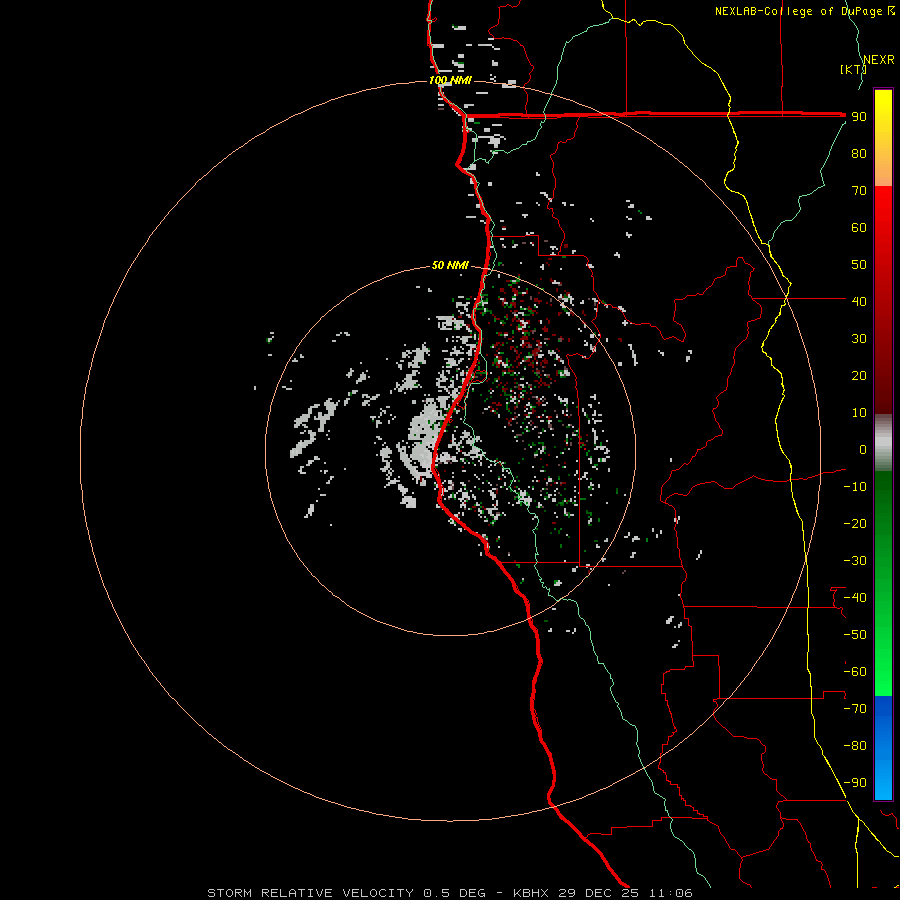Select the 40 value on velocity scale
Image resolution: width=900 pixels, height=900 pixels.
tap(859, 301)
